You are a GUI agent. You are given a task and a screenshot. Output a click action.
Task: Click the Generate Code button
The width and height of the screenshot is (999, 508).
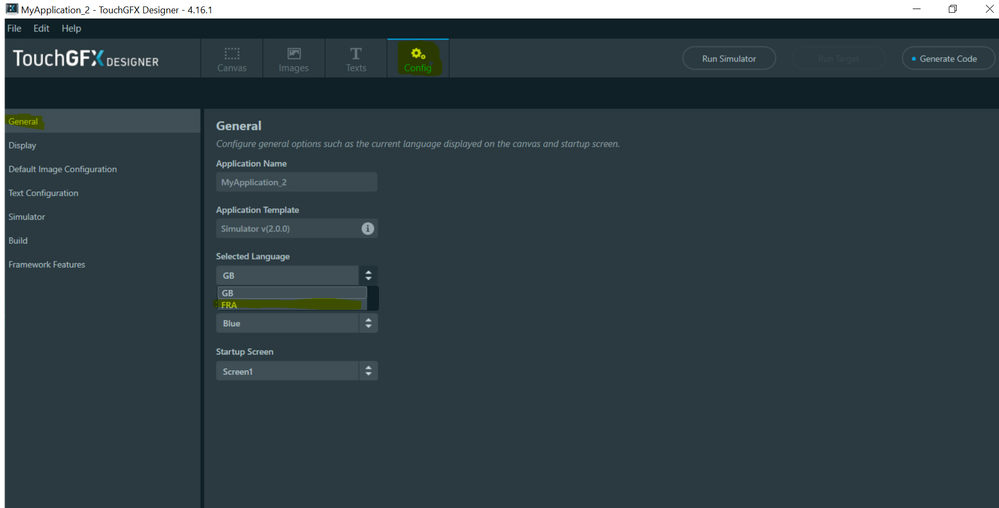tap(948, 59)
